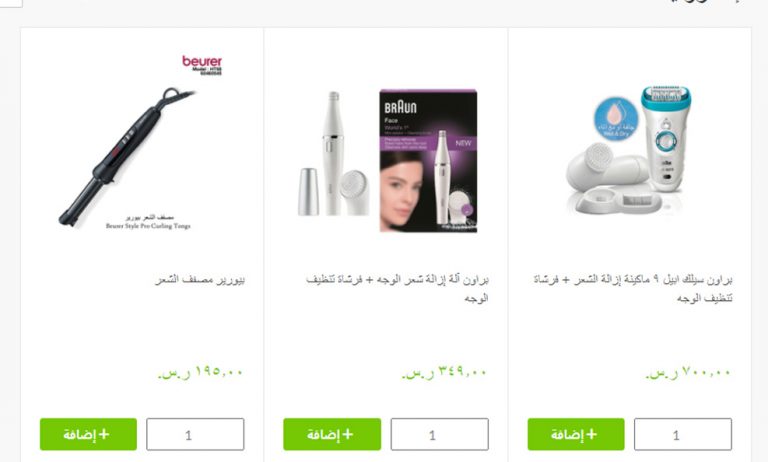Click the plus icon on the Silk-épil 9 add button

(592, 434)
